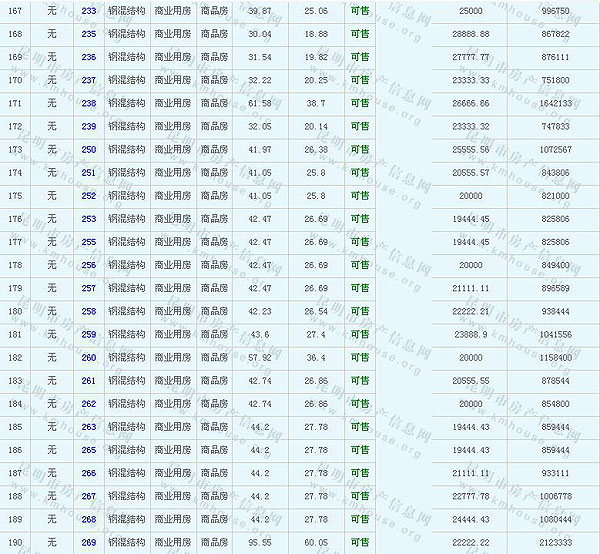This screenshot has height=554, width=600.
Task: Click room number 260 link
Action: (x=89, y=358)
